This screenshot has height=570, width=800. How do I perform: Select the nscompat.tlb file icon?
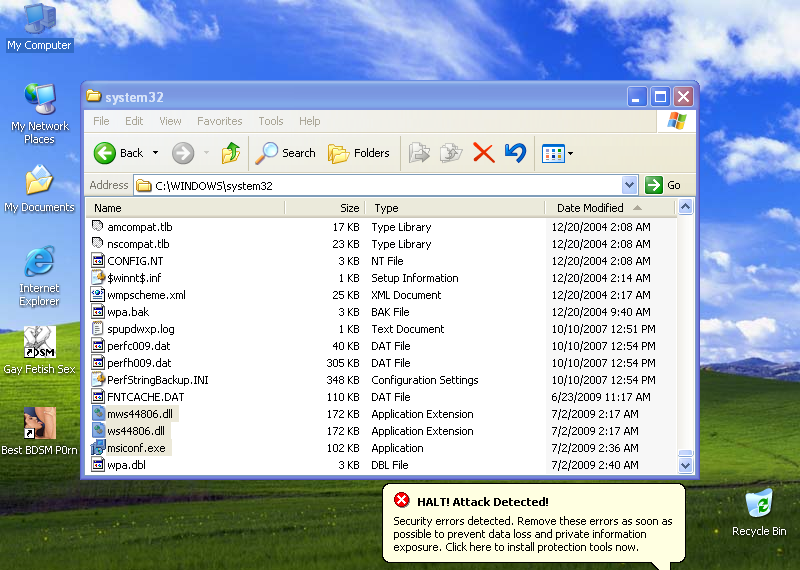click(97, 243)
